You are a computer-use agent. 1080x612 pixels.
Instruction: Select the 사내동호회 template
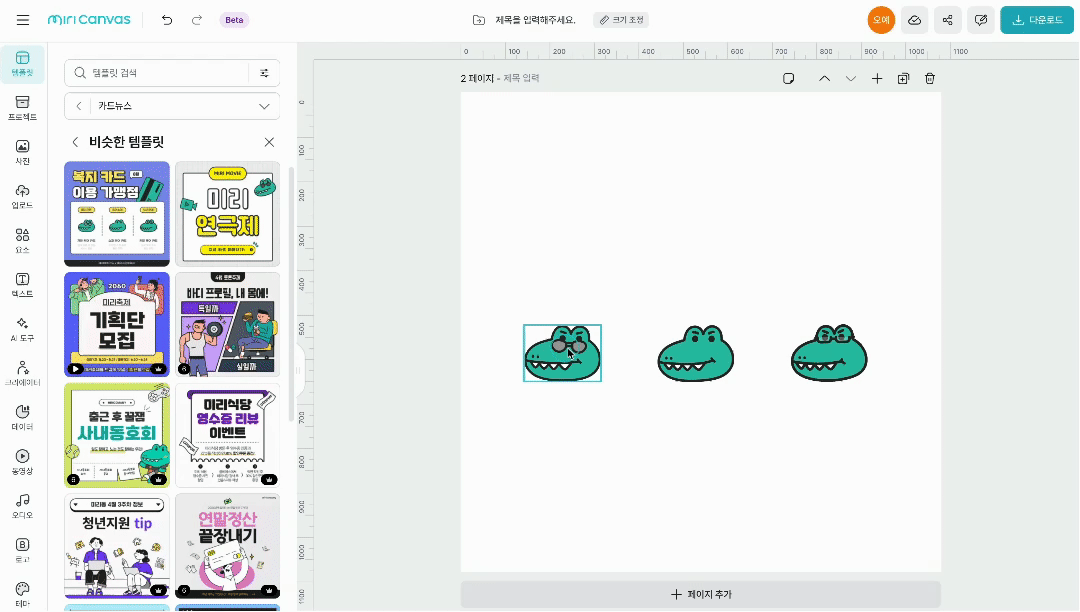[116, 435]
